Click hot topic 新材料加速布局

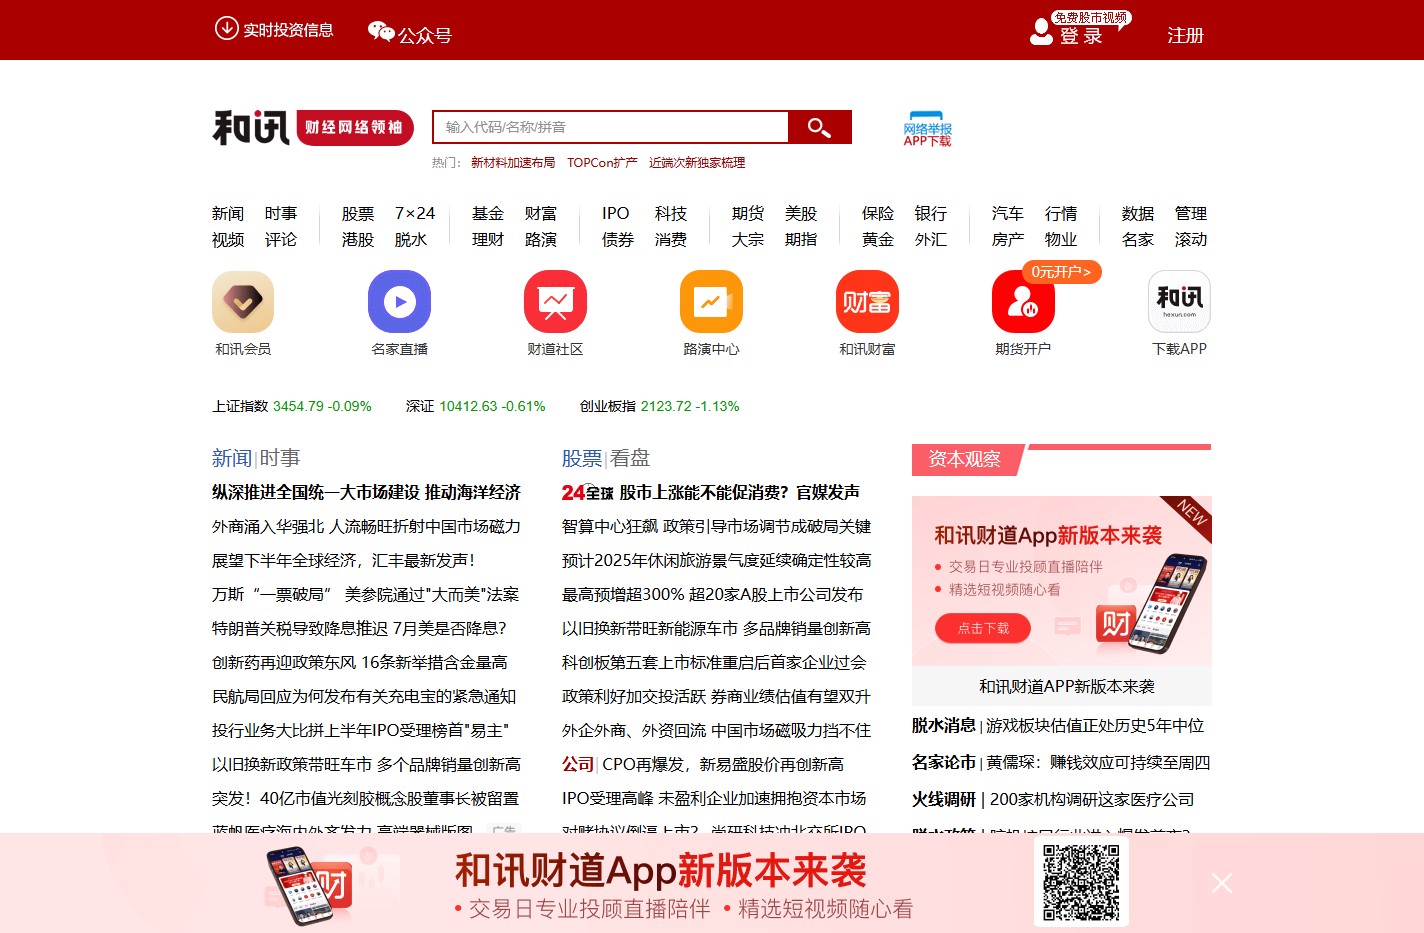513,163
